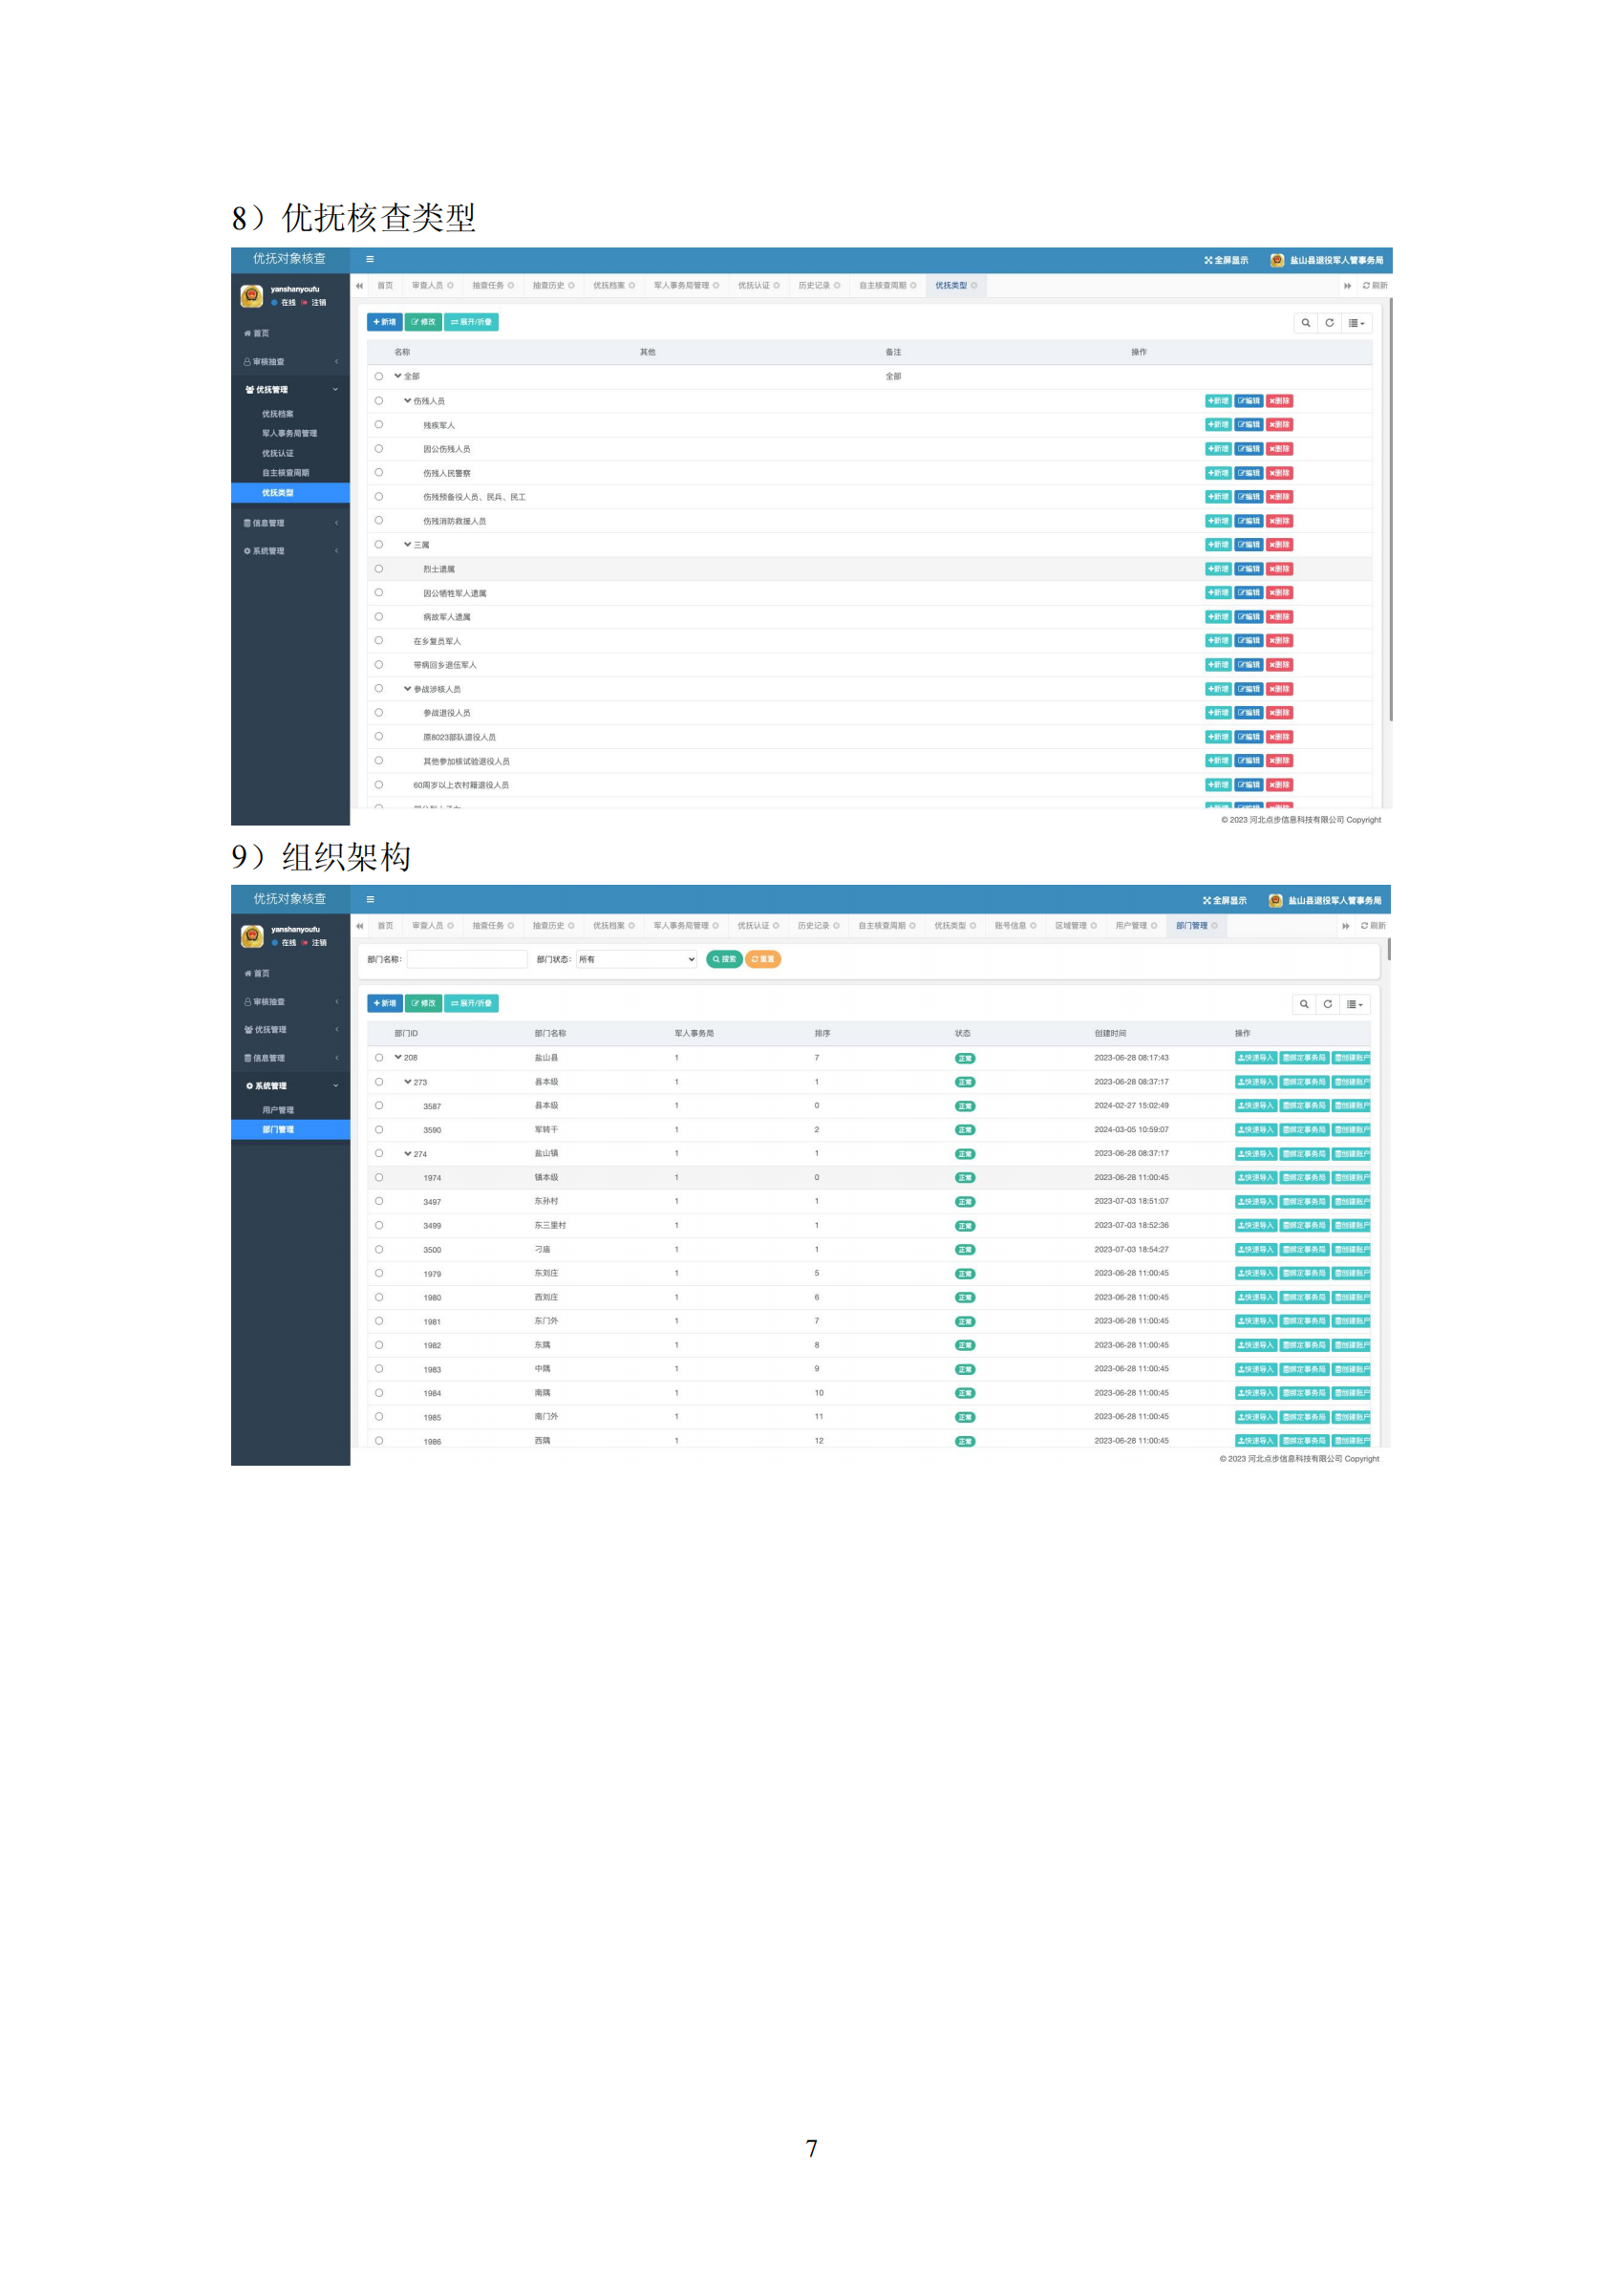Screen dimensions: 1623x2296
Task: Click the table refresh icon on 优抚类型 page
Action: coord(1329,323)
